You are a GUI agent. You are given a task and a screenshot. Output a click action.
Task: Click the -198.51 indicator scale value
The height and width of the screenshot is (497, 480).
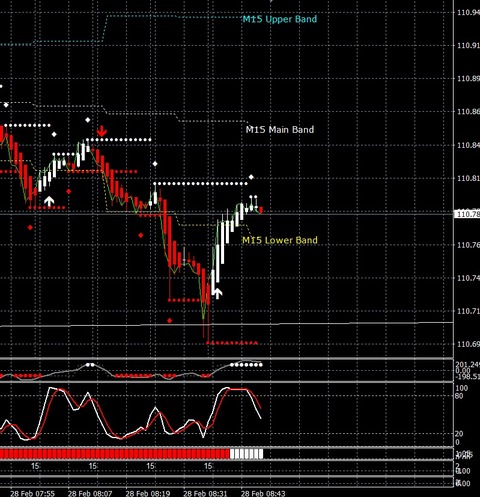point(467,377)
